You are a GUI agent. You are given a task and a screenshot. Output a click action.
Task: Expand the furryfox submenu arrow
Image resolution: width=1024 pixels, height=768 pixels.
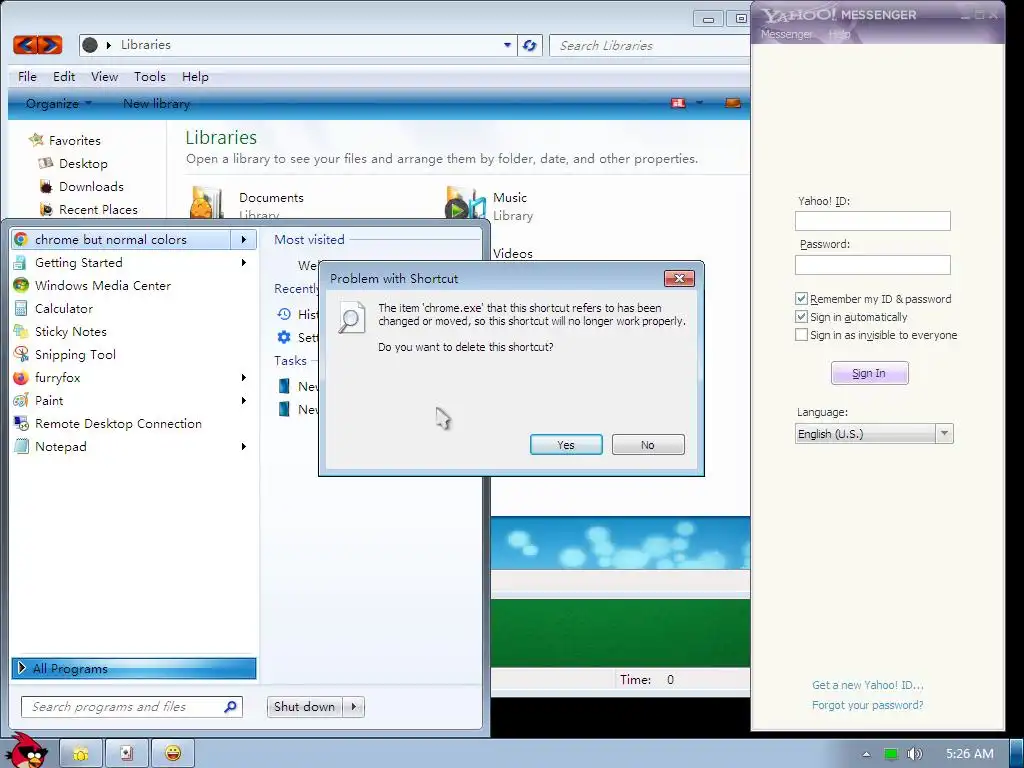[x=244, y=377]
